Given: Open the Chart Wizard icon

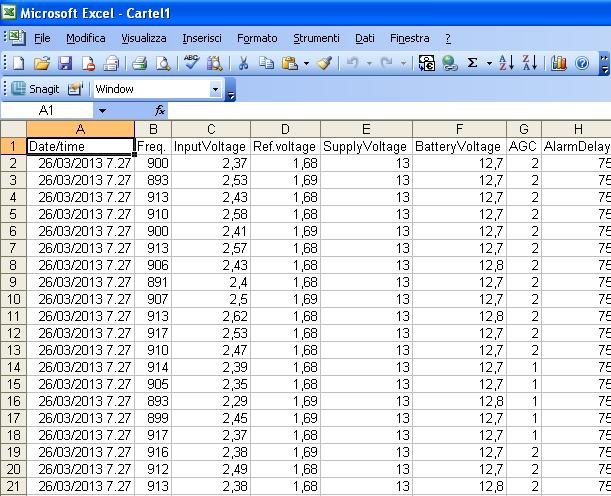Looking at the screenshot, I should click(x=559, y=63).
